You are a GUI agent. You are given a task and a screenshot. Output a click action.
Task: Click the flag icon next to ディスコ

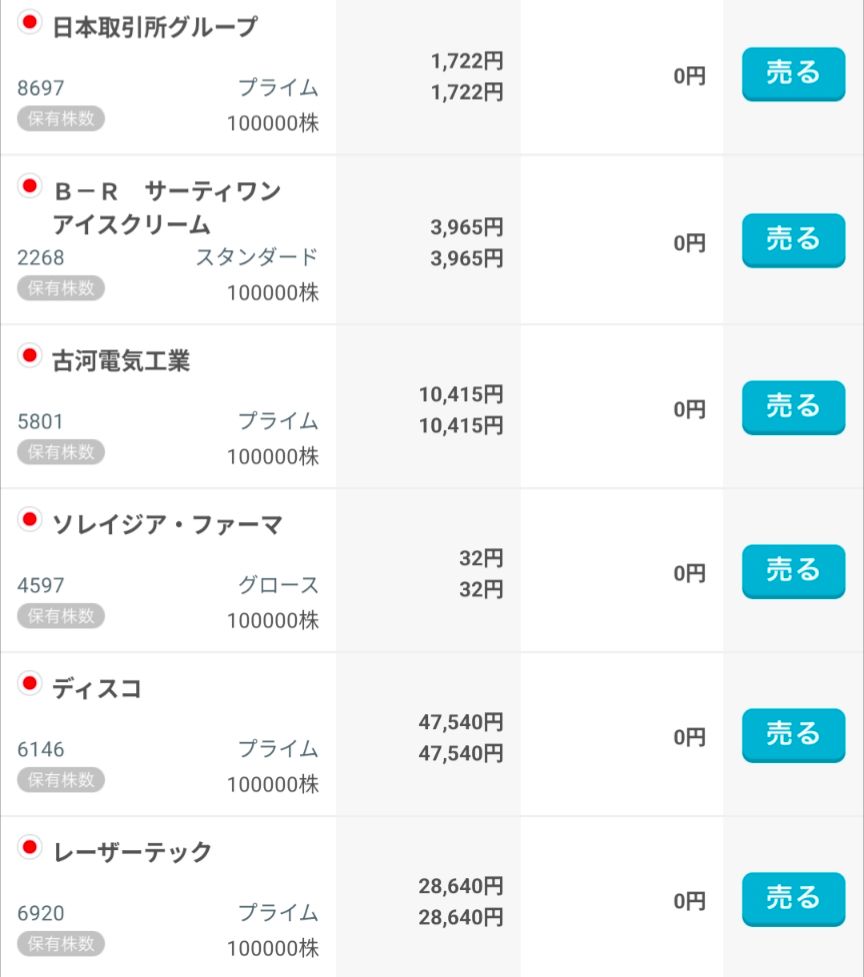(30, 684)
